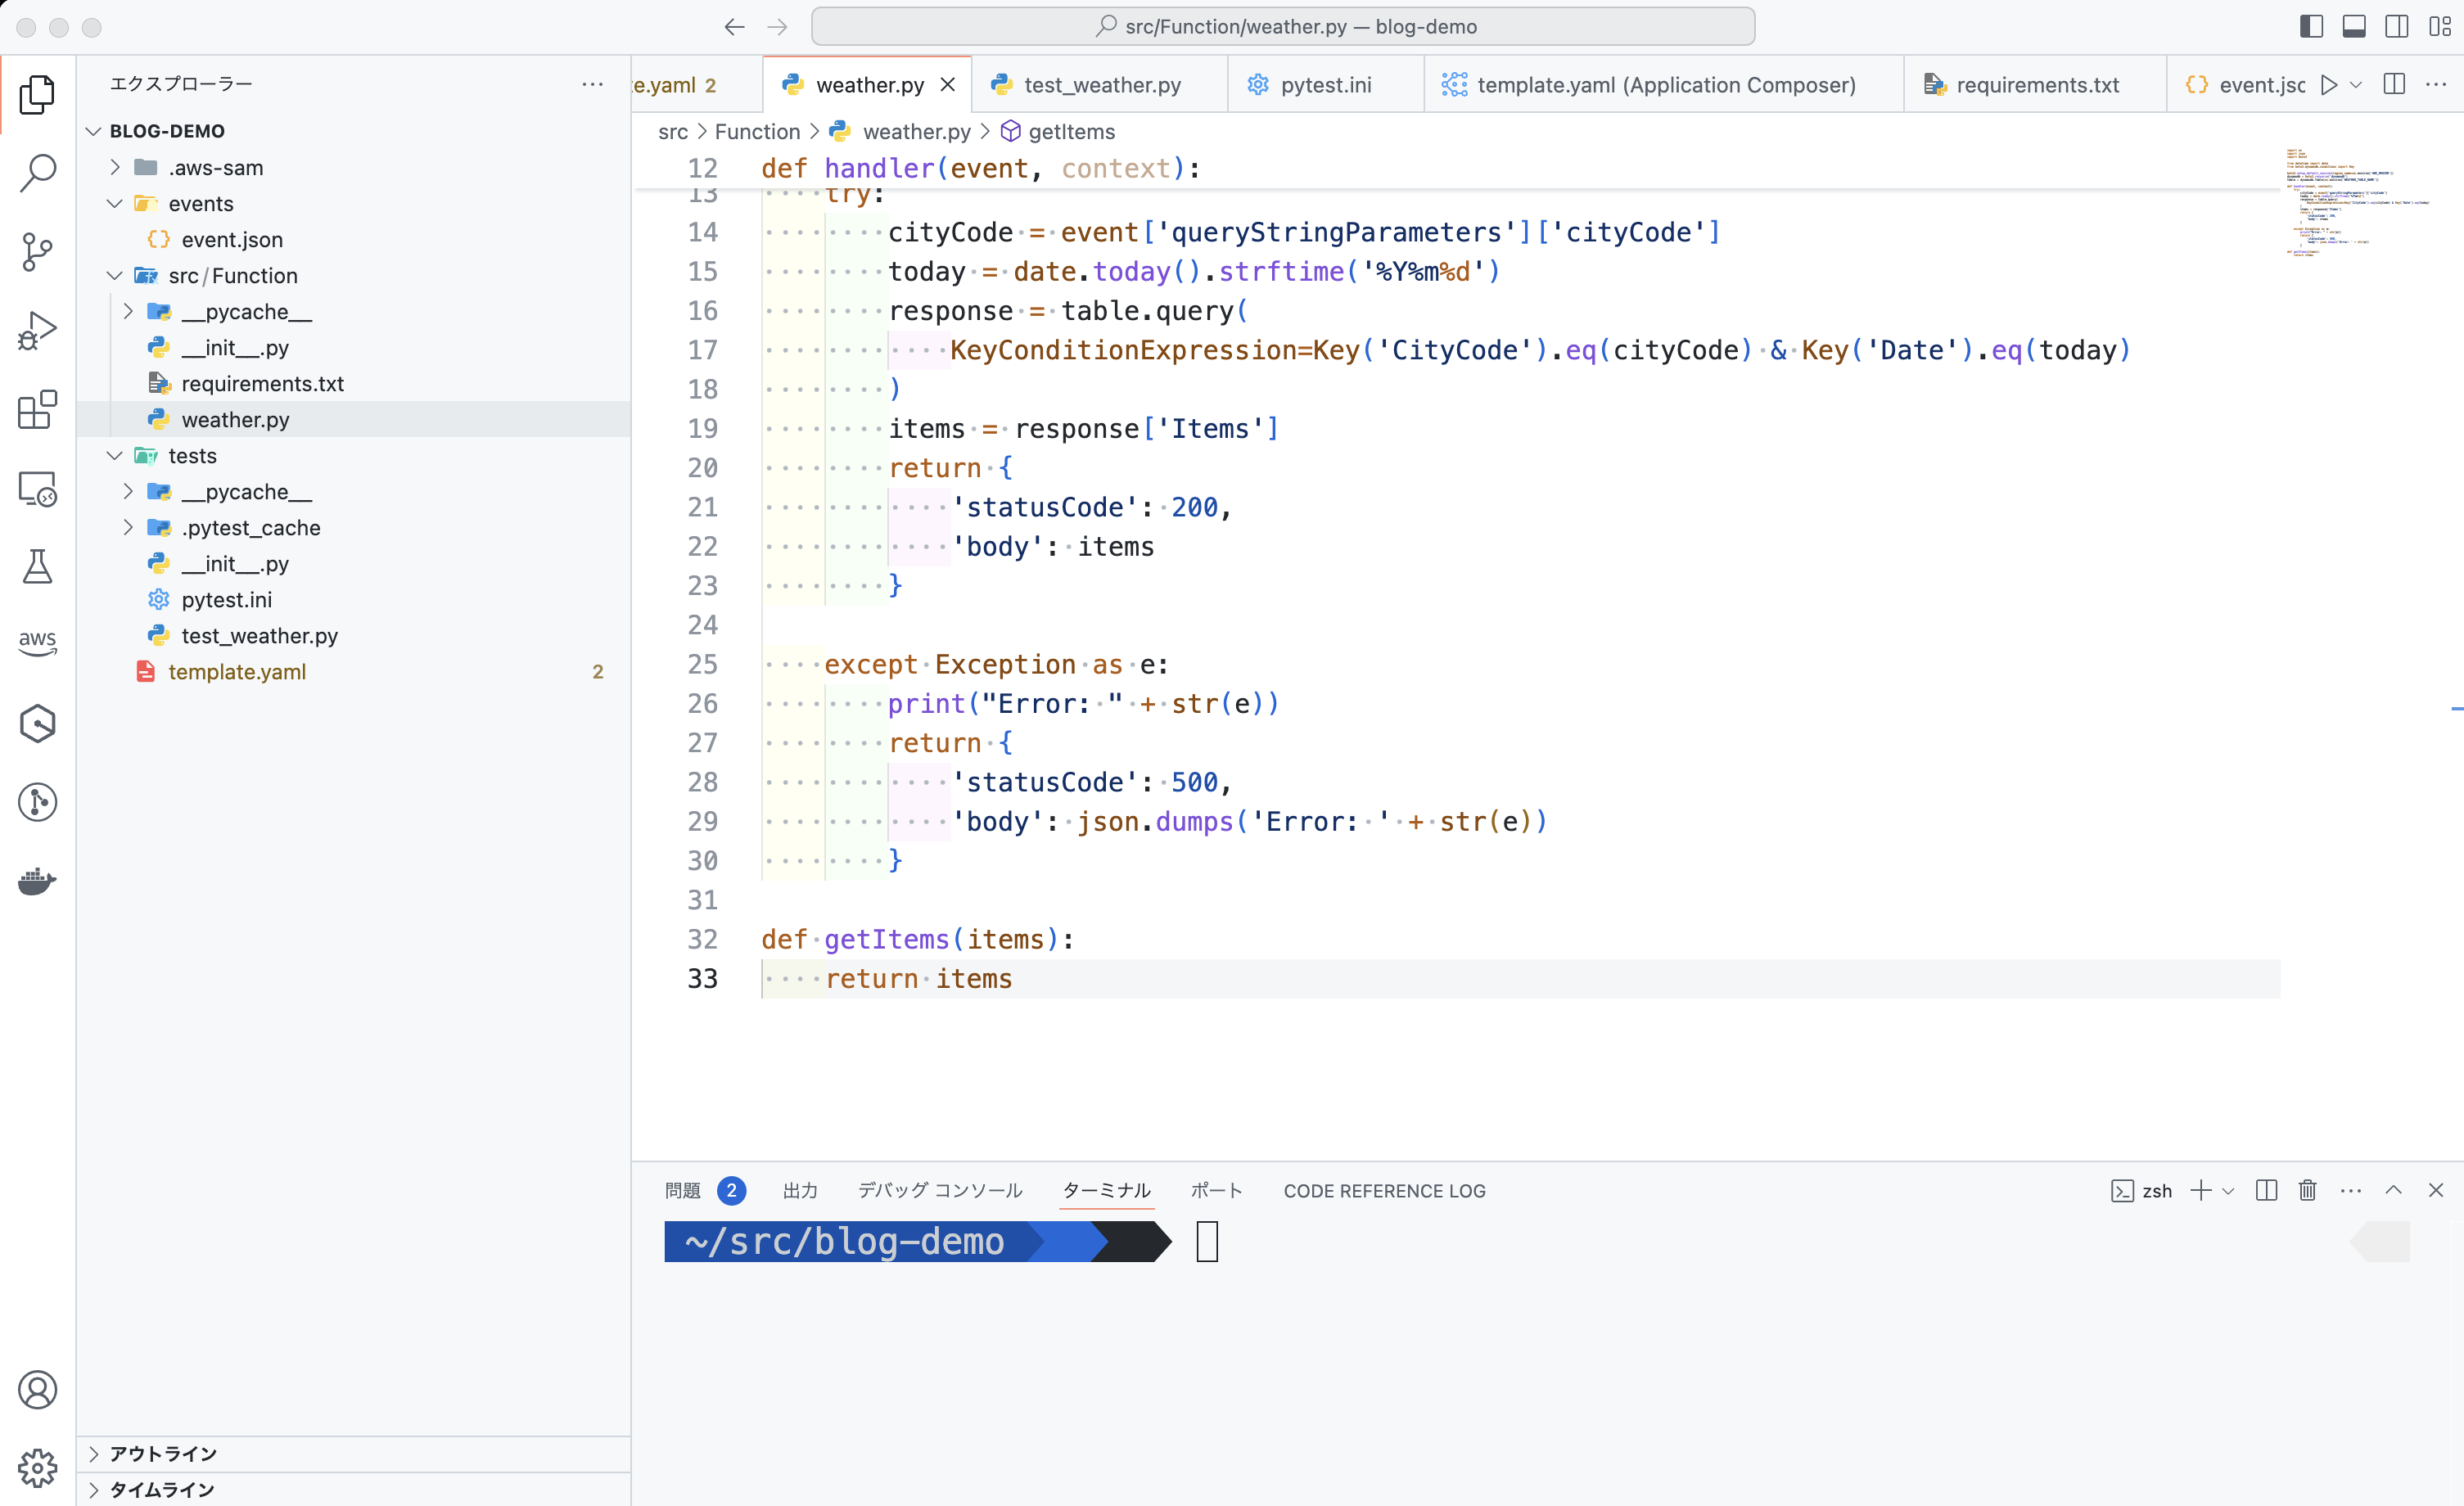Collapse the src/Function folder
The height and width of the screenshot is (1506, 2464).
[115, 275]
